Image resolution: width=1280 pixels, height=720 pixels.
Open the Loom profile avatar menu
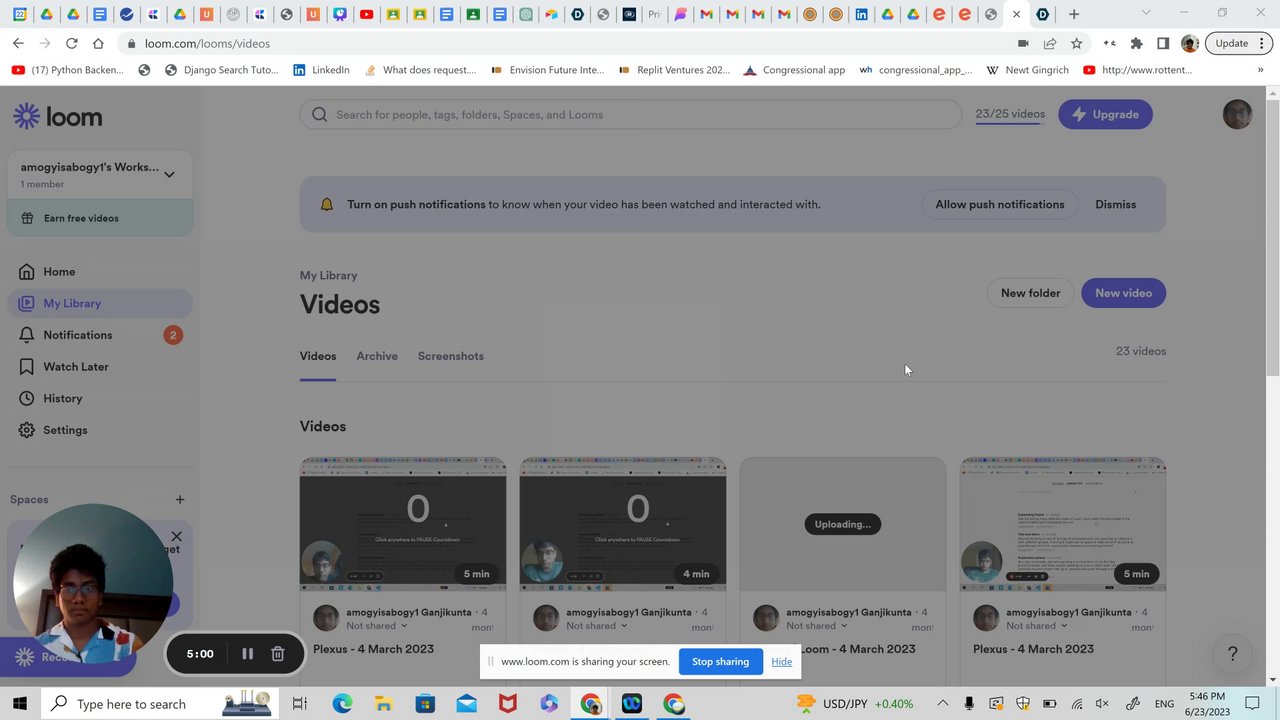[x=1237, y=114]
